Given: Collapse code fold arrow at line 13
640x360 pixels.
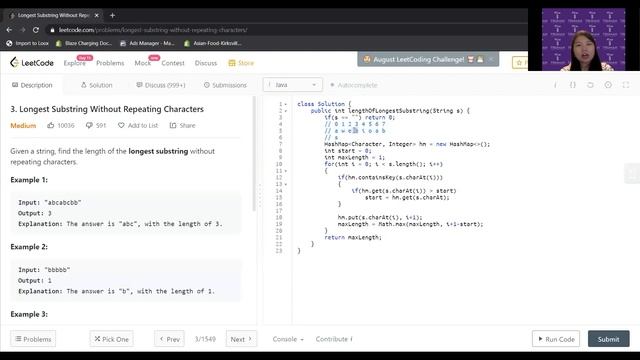Looking at the screenshot, I should (x=286, y=184).
